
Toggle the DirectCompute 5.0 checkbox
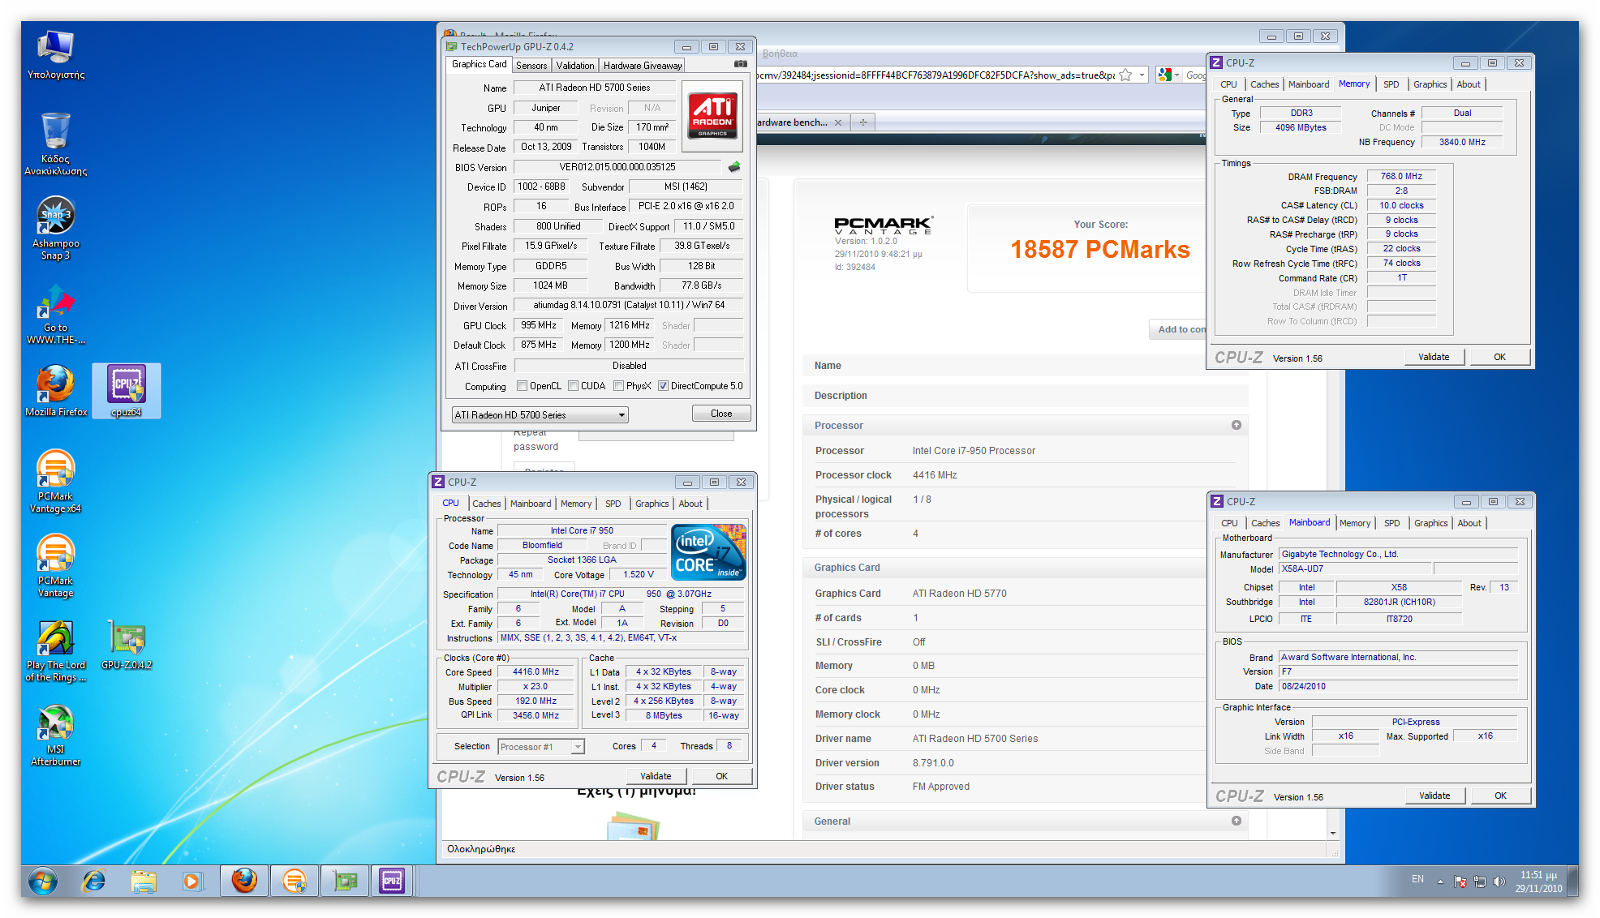tap(663, 386)
